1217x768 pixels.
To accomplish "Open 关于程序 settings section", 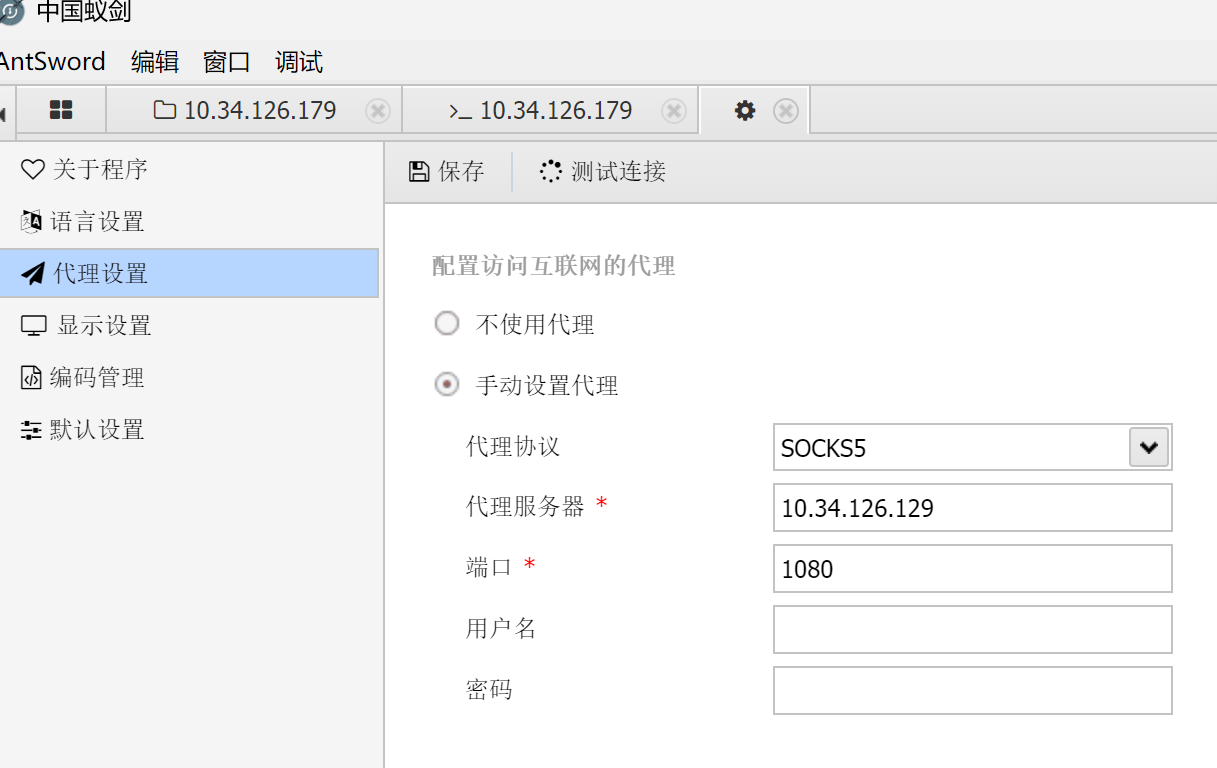I will (190, 169).
